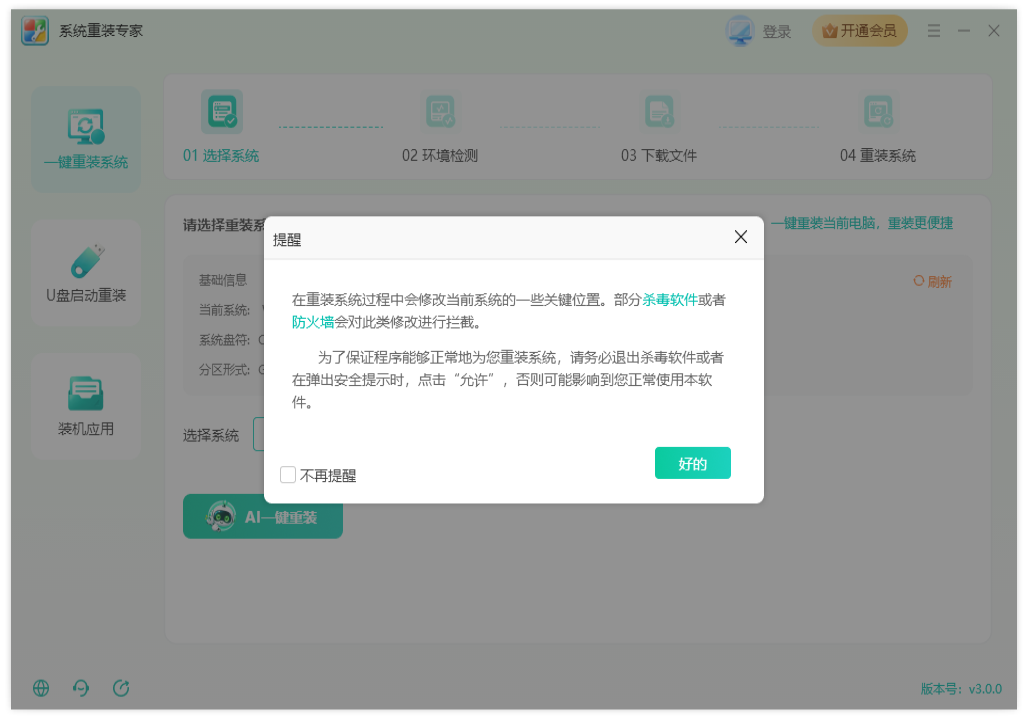The width and height of the screenshot is (1026, 726).
Task: Click the AI一键重装 button
Action: 263,517
